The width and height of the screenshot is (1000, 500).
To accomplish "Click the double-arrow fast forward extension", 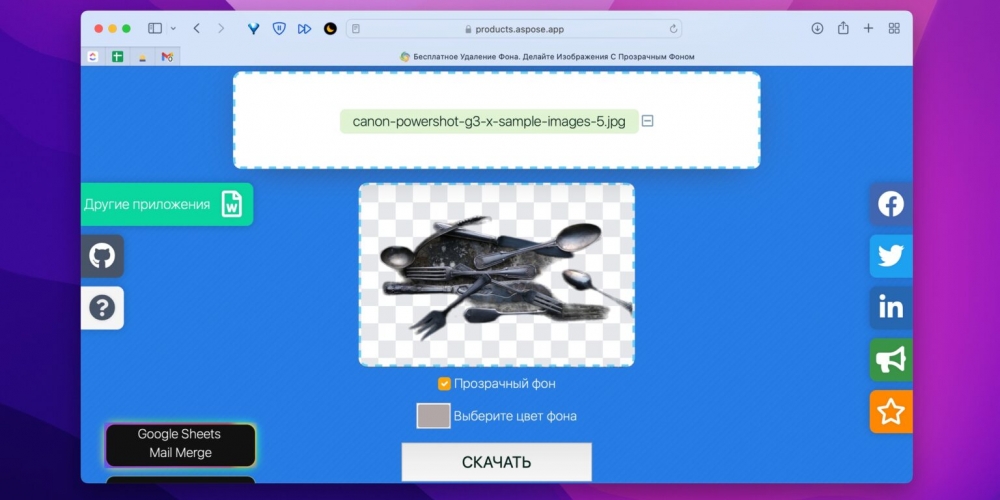I will click(304, 29).
